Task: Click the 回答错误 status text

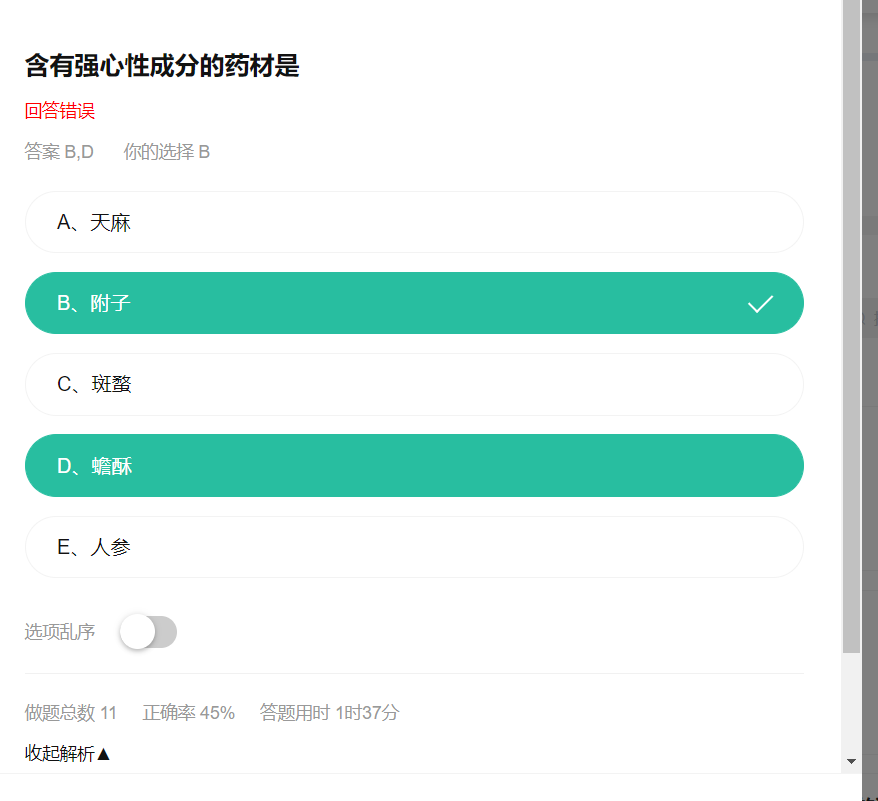Action: [60, 111]
